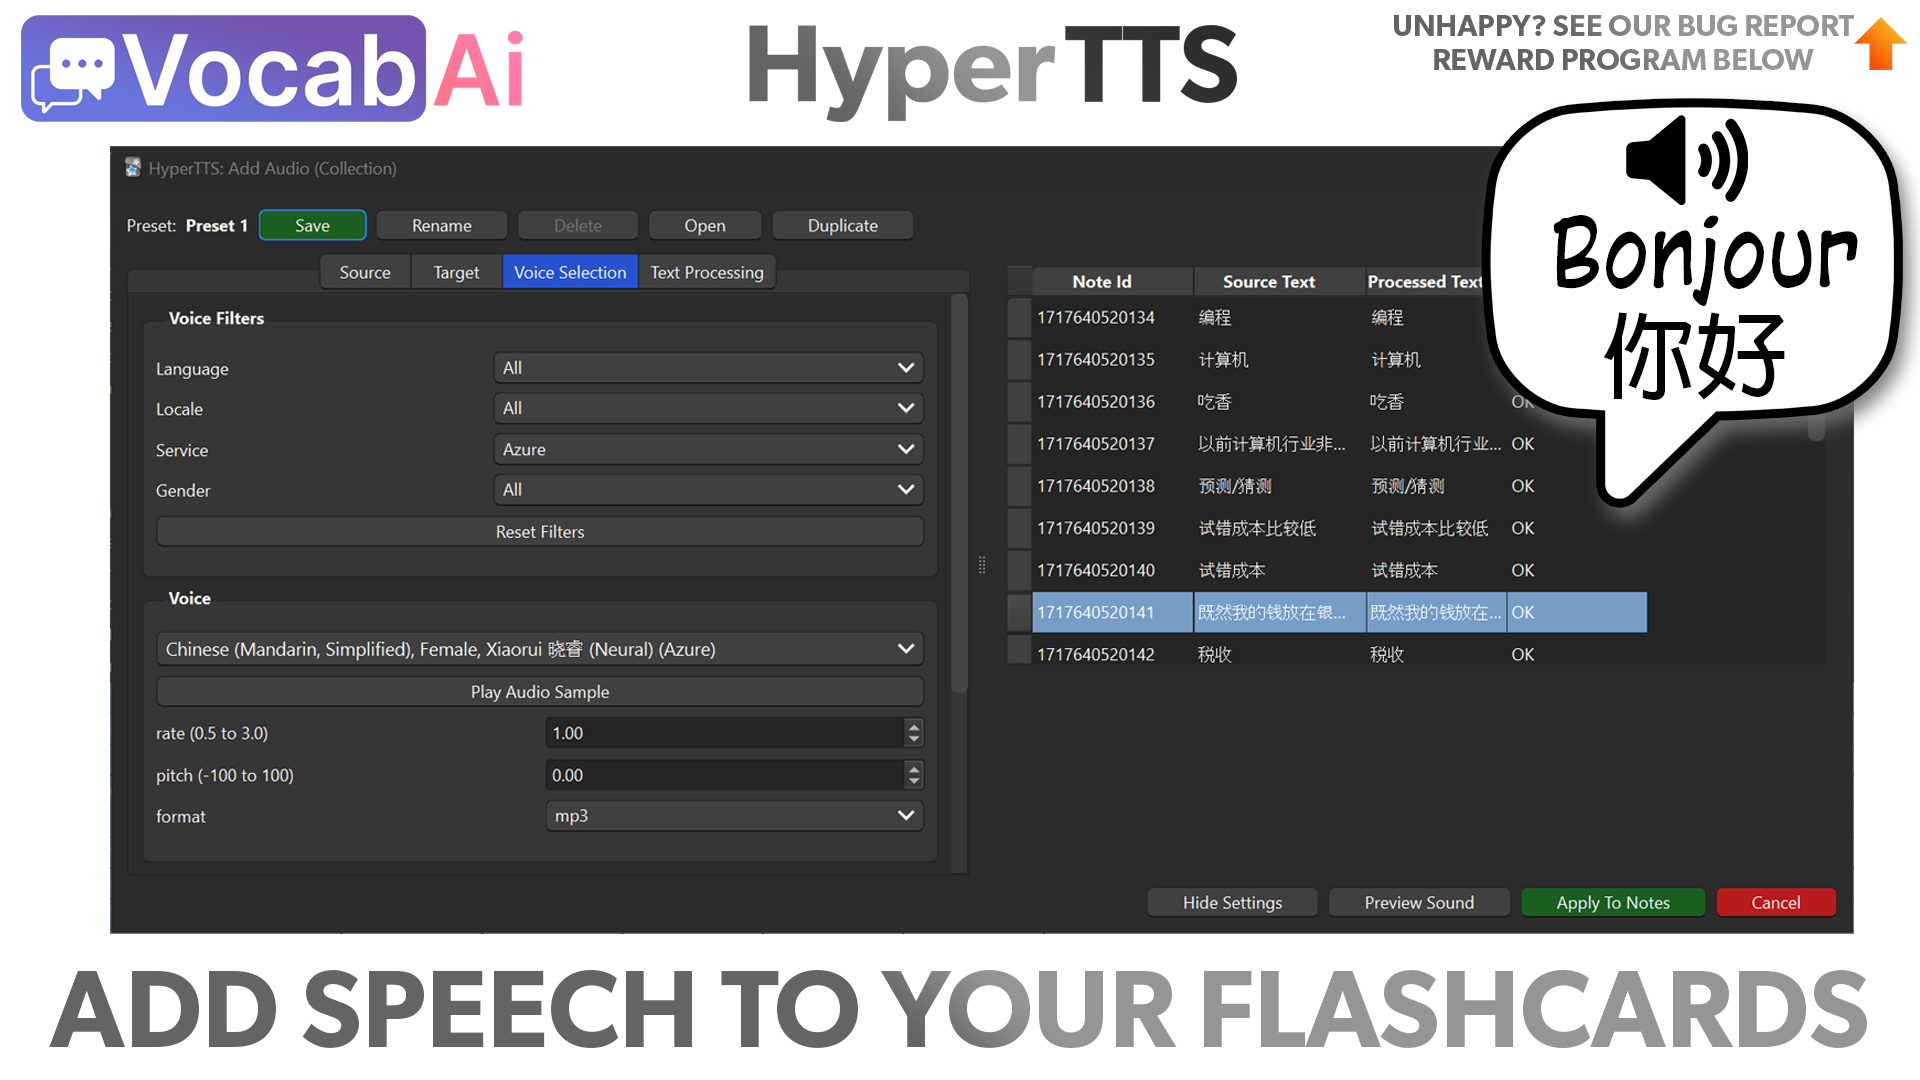Screen dimensions: 1920x1080
Task: Open the Service dropdown showing Azure
Action: pos(708,450)
